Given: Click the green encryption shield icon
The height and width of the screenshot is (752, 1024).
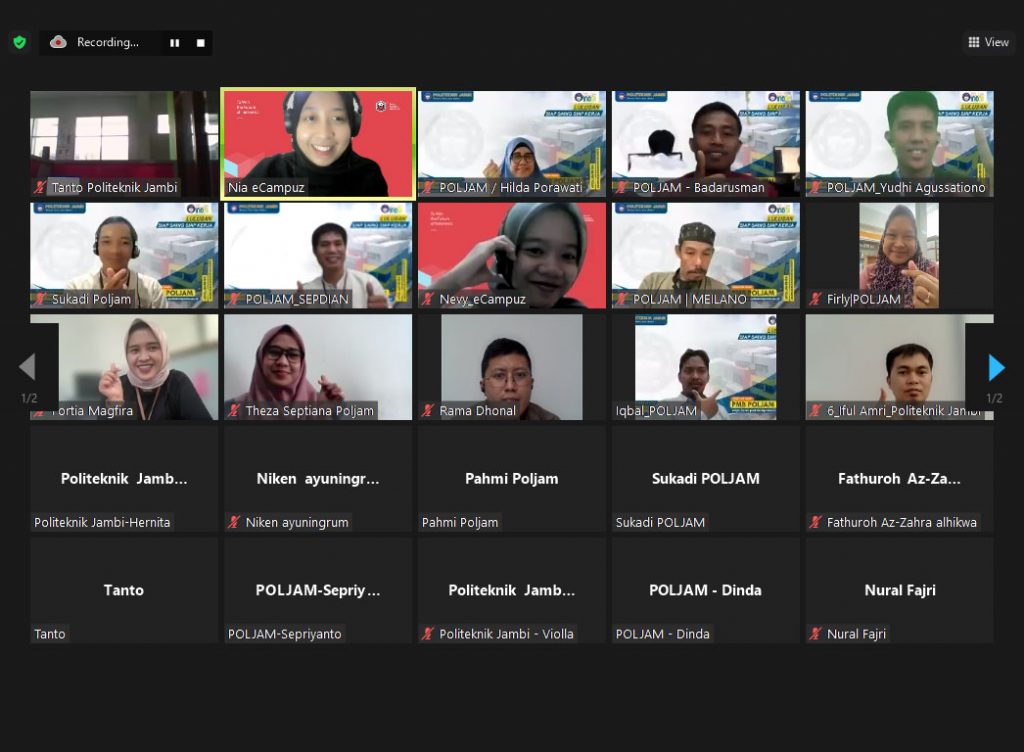Looking at the screenshot, I should 19,42.
